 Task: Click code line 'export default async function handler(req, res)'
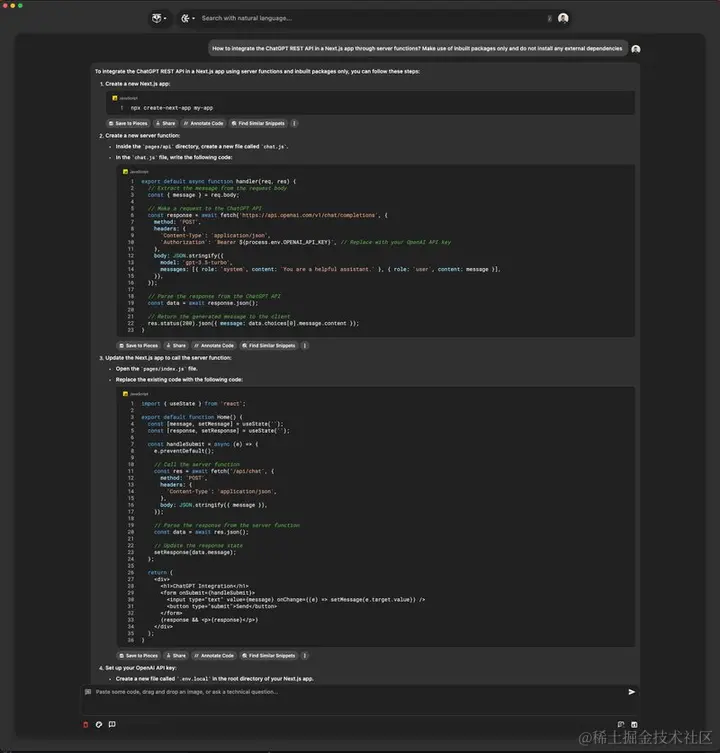219,182
